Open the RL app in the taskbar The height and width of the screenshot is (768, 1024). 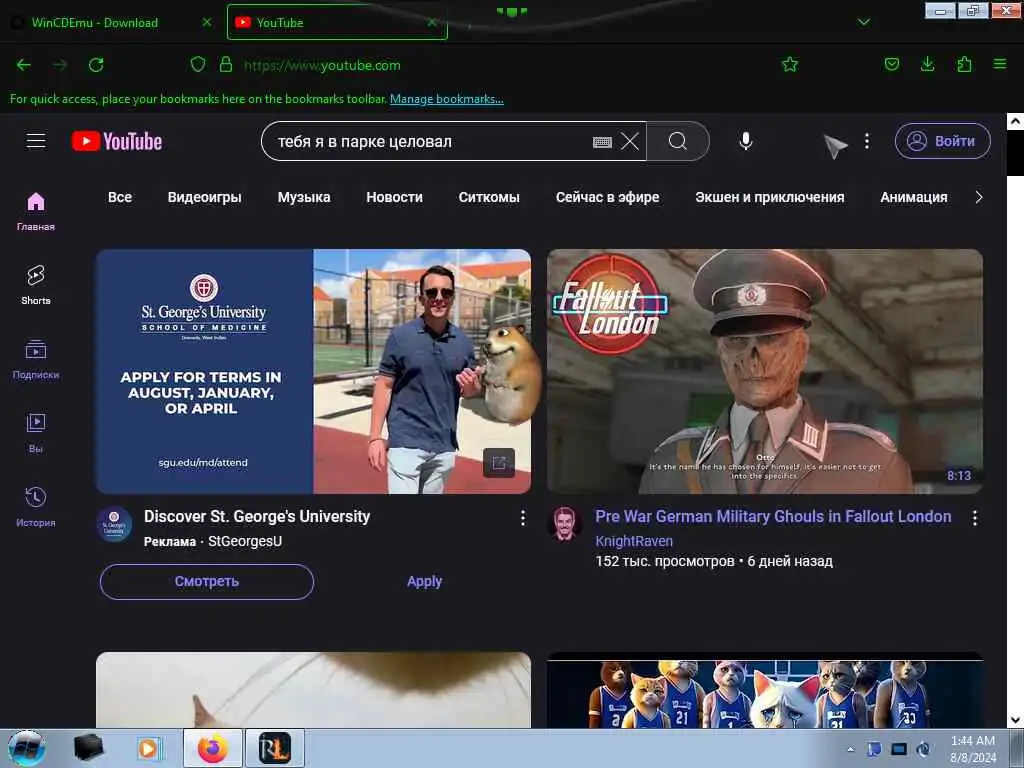click(274, 748)
